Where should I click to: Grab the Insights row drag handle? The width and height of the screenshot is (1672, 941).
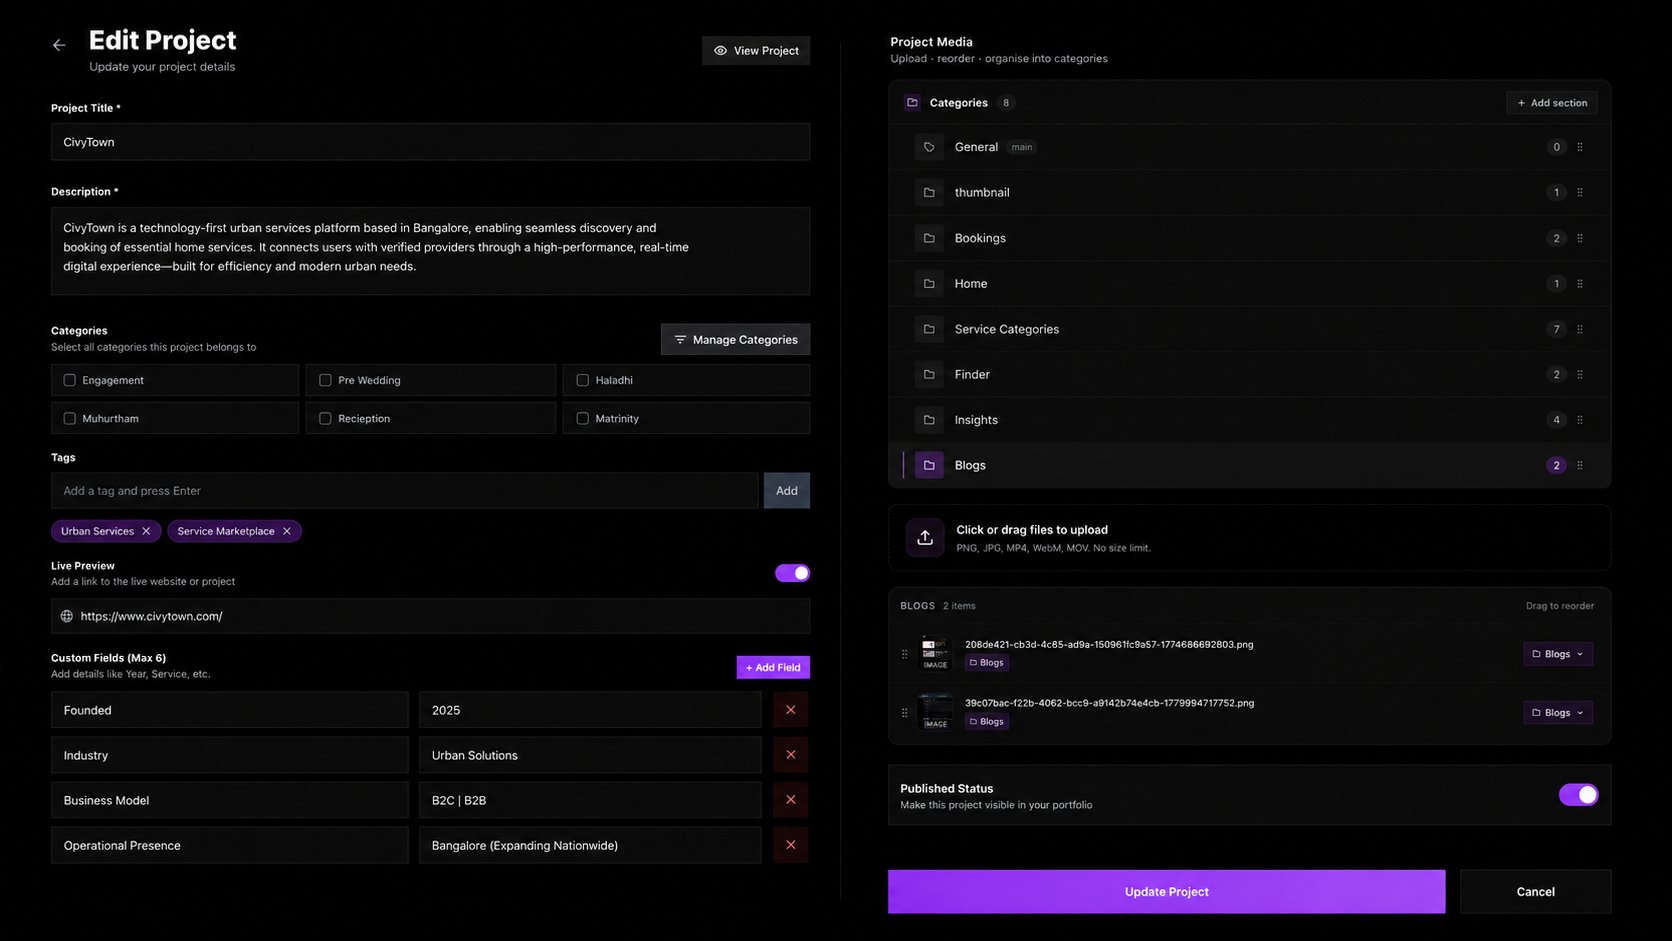click(x=1580, y=420)
